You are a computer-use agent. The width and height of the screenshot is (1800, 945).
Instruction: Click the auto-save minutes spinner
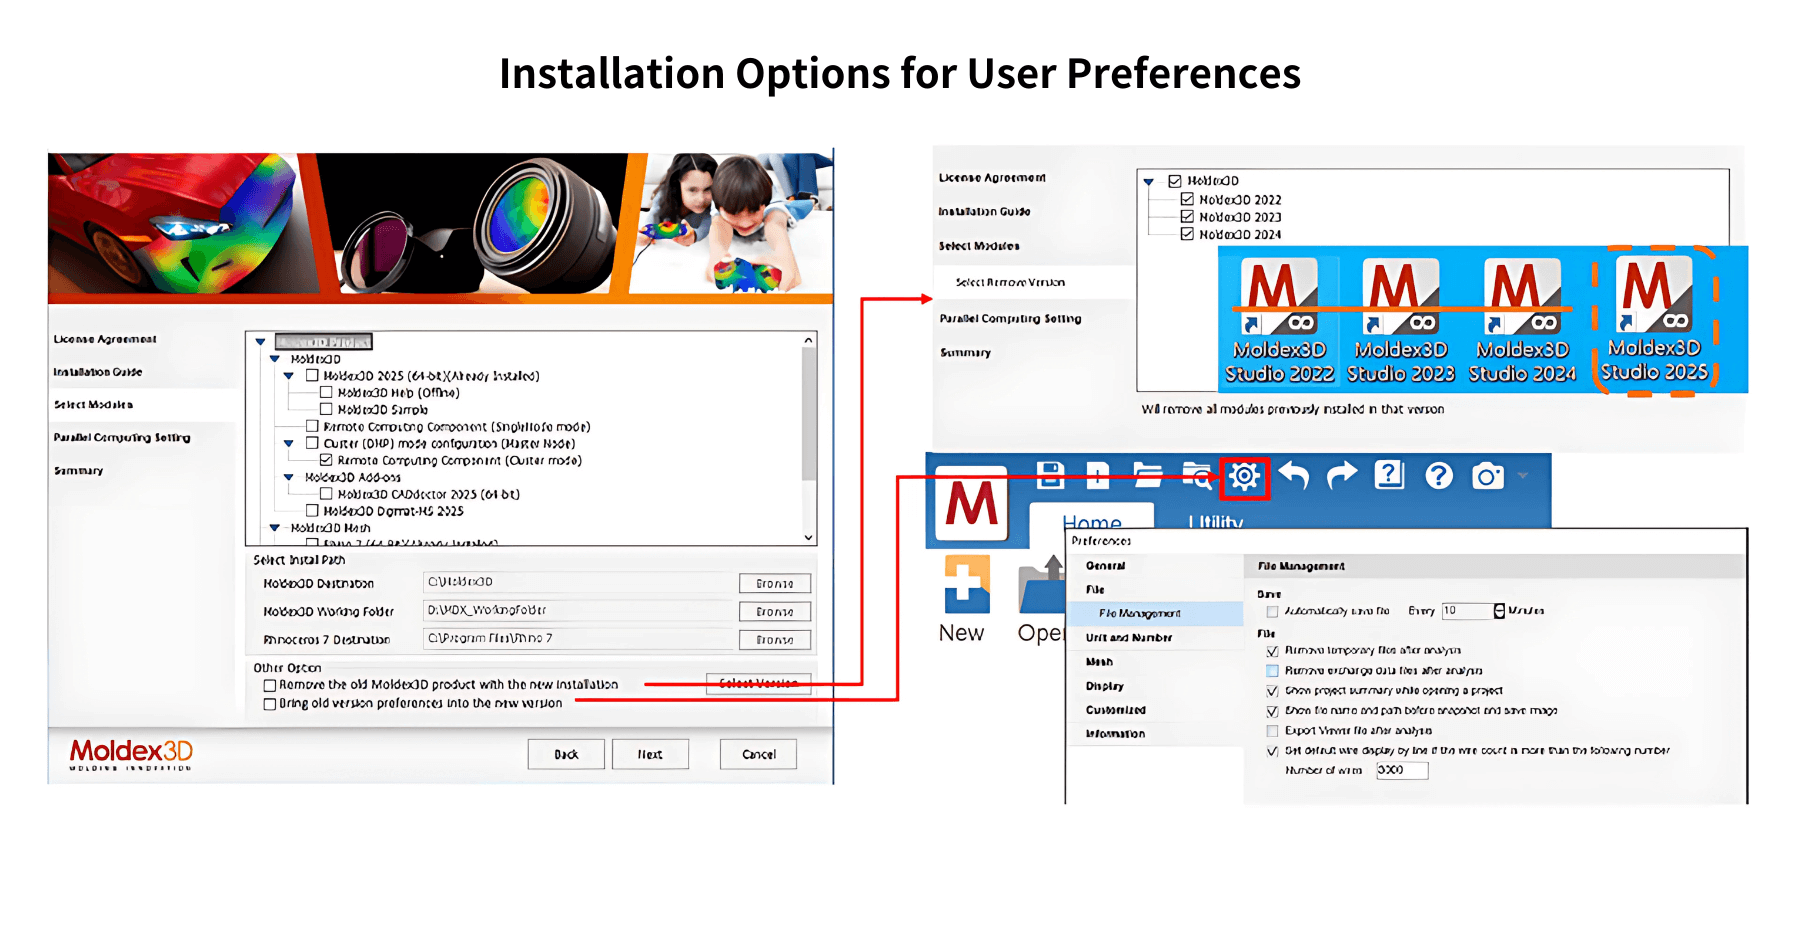(1499, 611)
